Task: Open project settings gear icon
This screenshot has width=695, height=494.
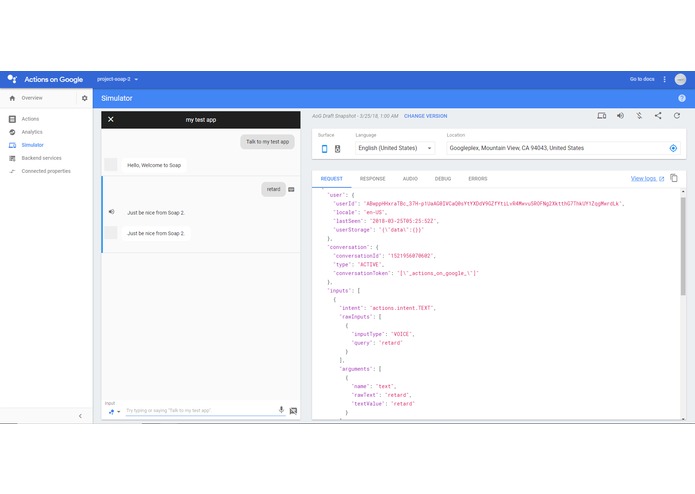Action: point(85,98)
